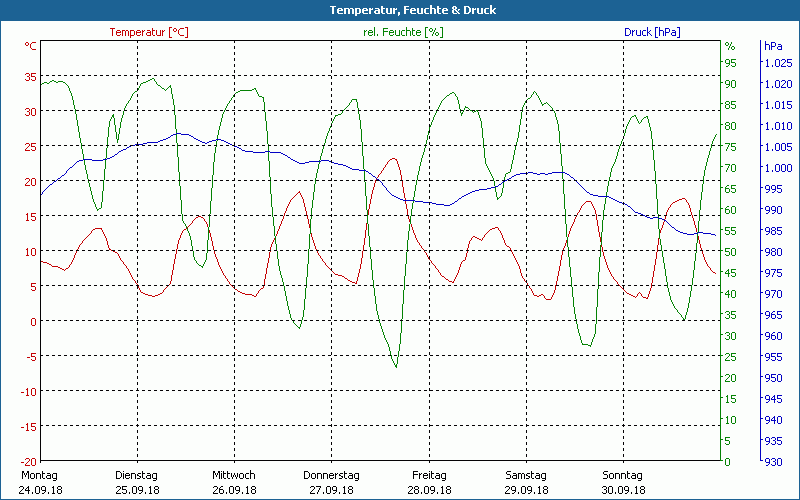
Task: Click the red temperature axis value '30'
Action: tap(31, 112)
